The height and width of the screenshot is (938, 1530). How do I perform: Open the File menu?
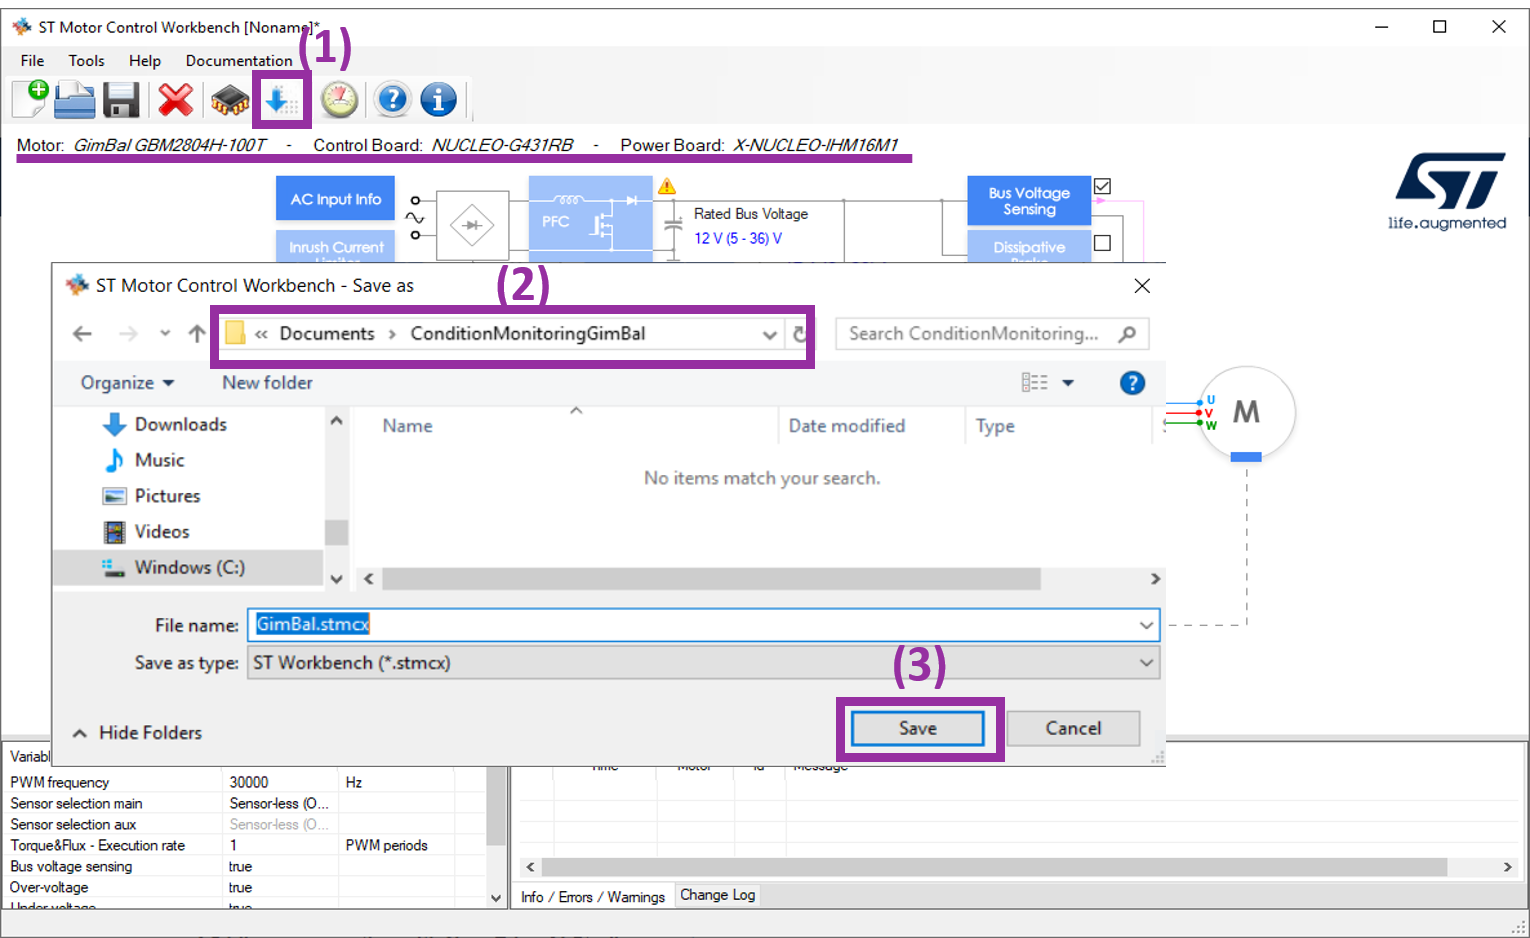pyautogui.click(x=32, y=61)
